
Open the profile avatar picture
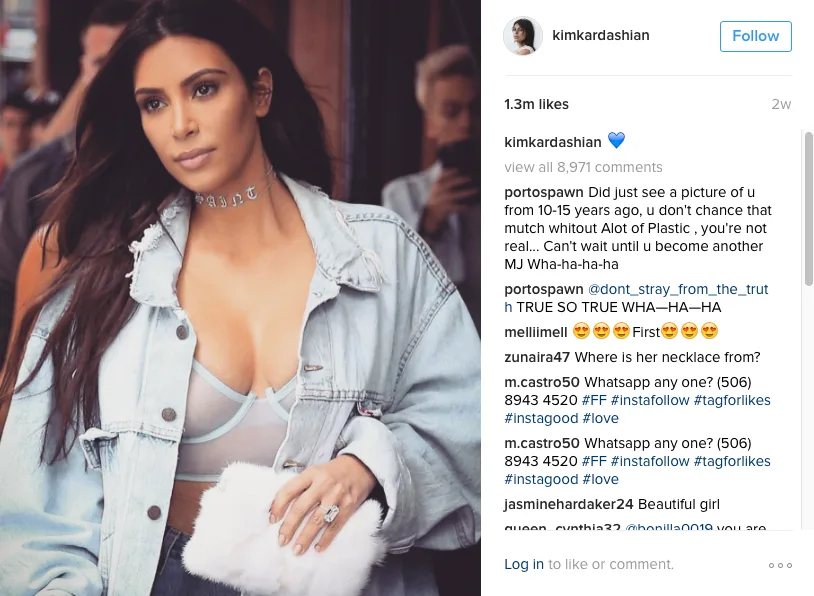pyautogui.click(x=523, y=36)
